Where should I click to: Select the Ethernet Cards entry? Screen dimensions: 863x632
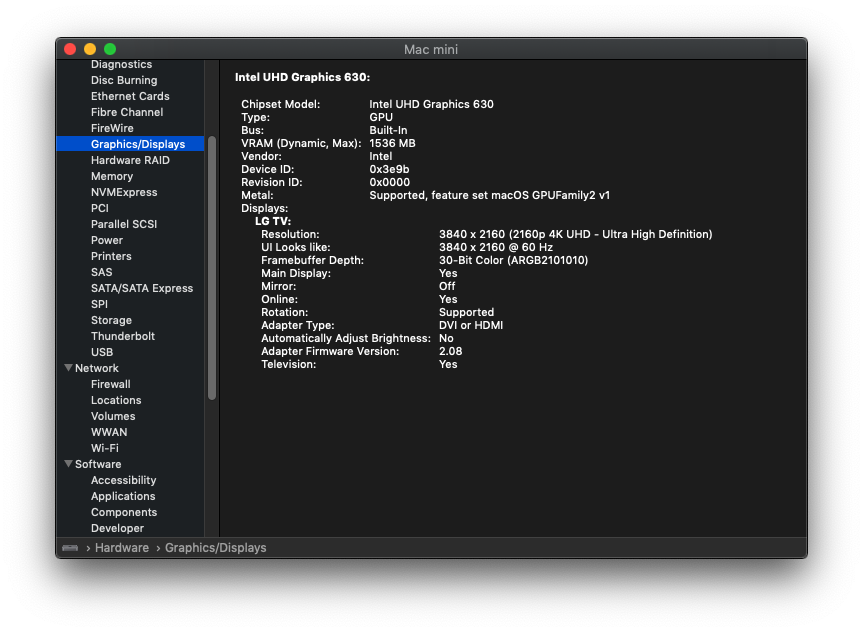coord(130,96)
